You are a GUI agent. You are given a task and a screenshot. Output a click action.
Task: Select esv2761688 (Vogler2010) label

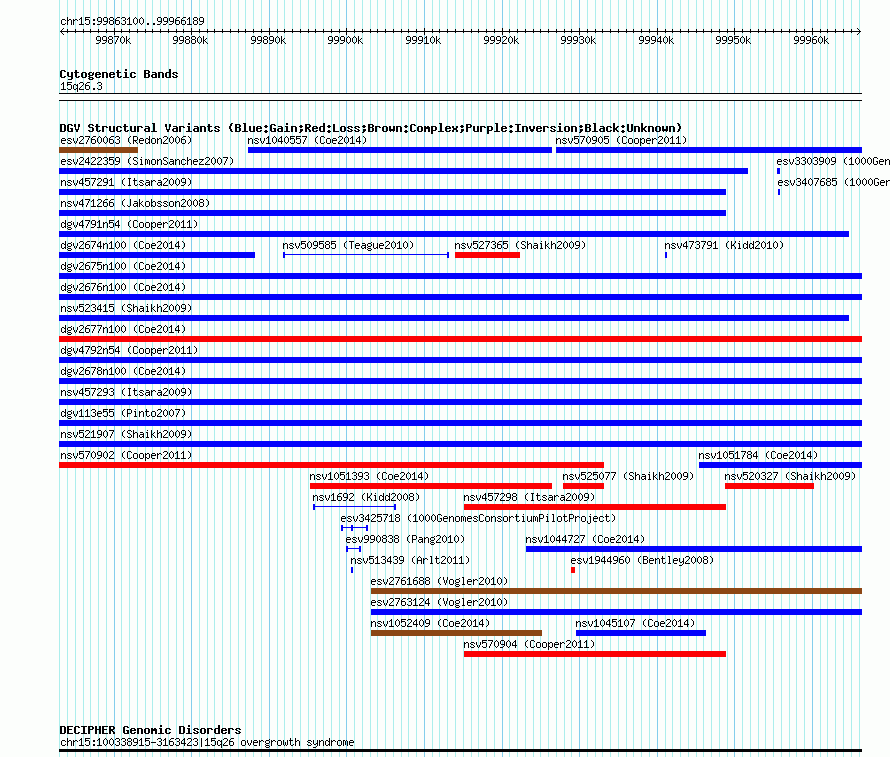click(439, 581)
